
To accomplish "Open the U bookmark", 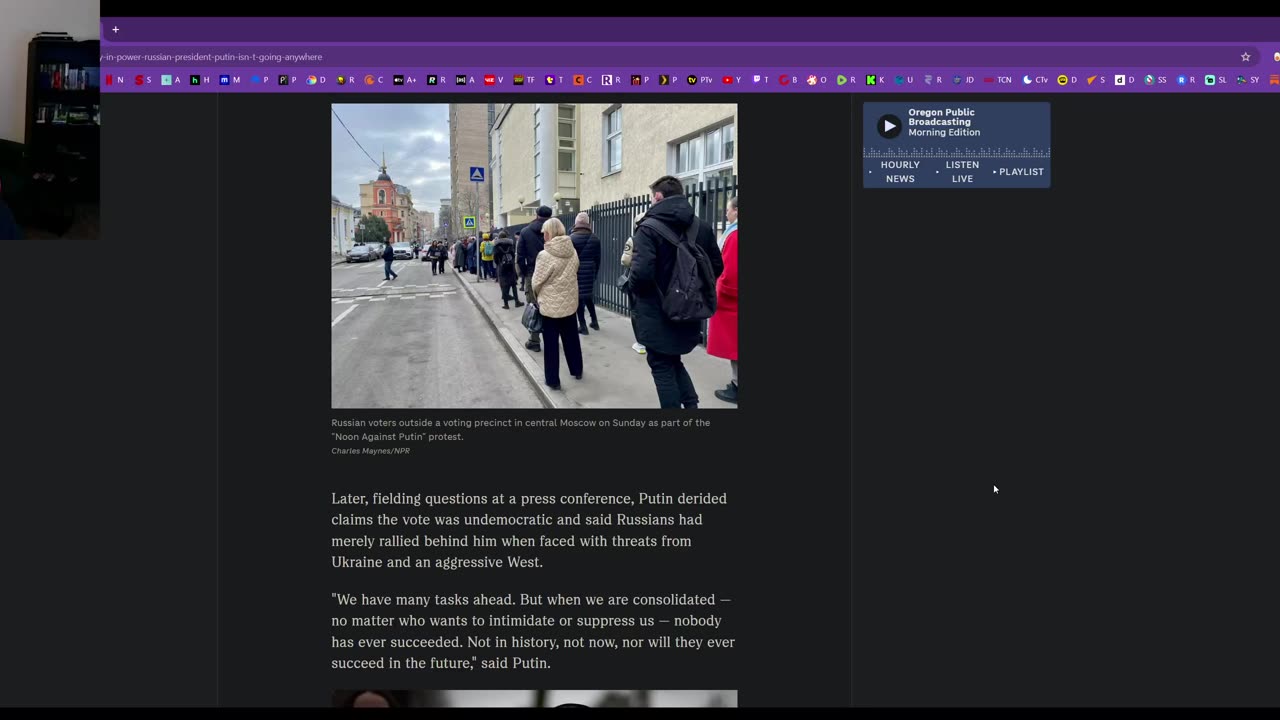I will pos(904,80).
